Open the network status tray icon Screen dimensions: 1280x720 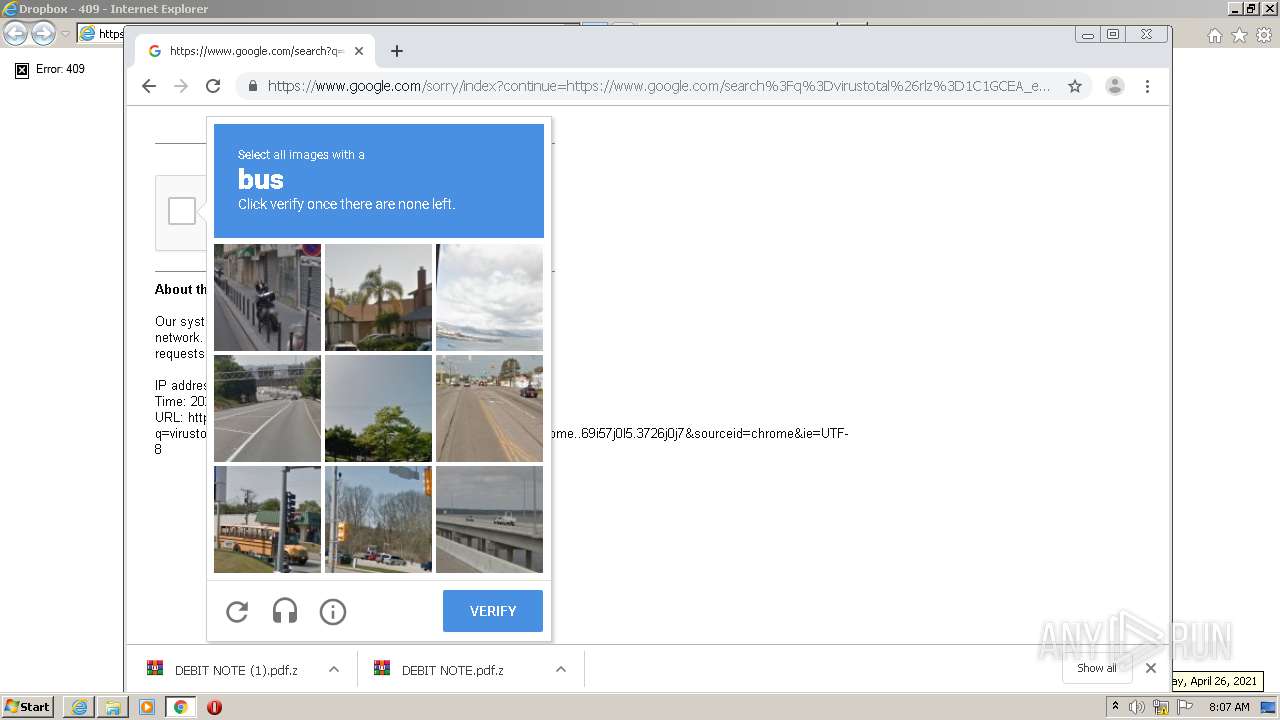point(1161,707)
